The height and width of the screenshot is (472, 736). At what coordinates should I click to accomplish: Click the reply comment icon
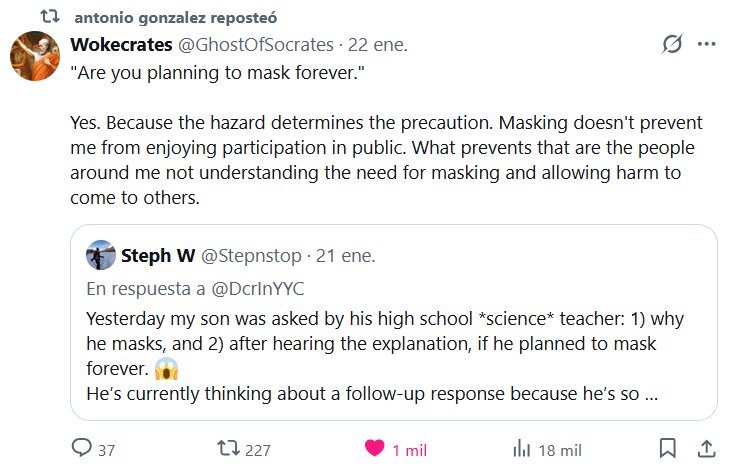point(82,449)
